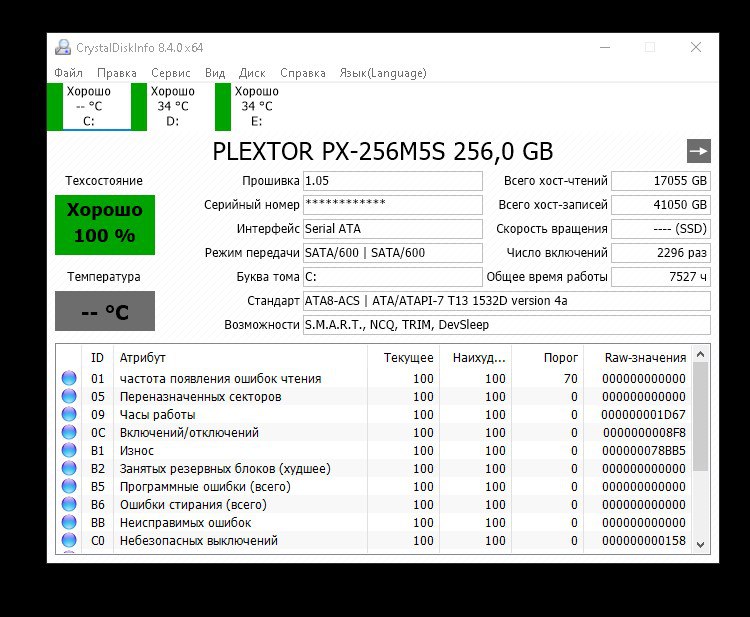Click the Наихуд... column header
This screenshot has height=617, width=750.
[475, 357]
